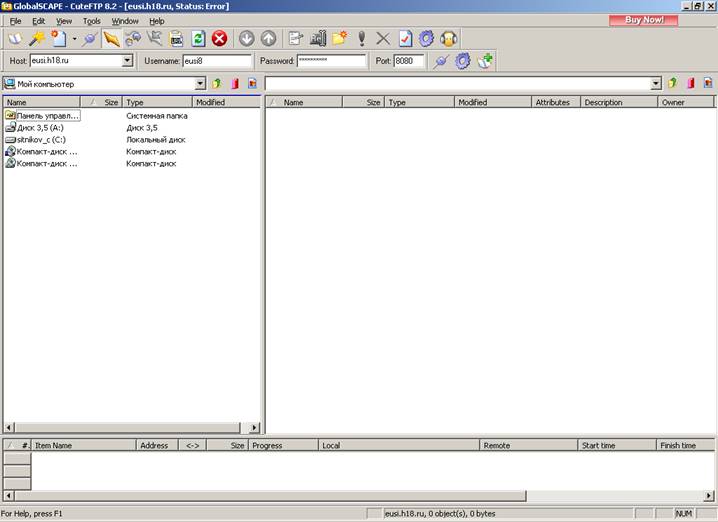Launch the Connection Wizard wand icon
The width and height of the screenshot is (718, 522).
37,39
